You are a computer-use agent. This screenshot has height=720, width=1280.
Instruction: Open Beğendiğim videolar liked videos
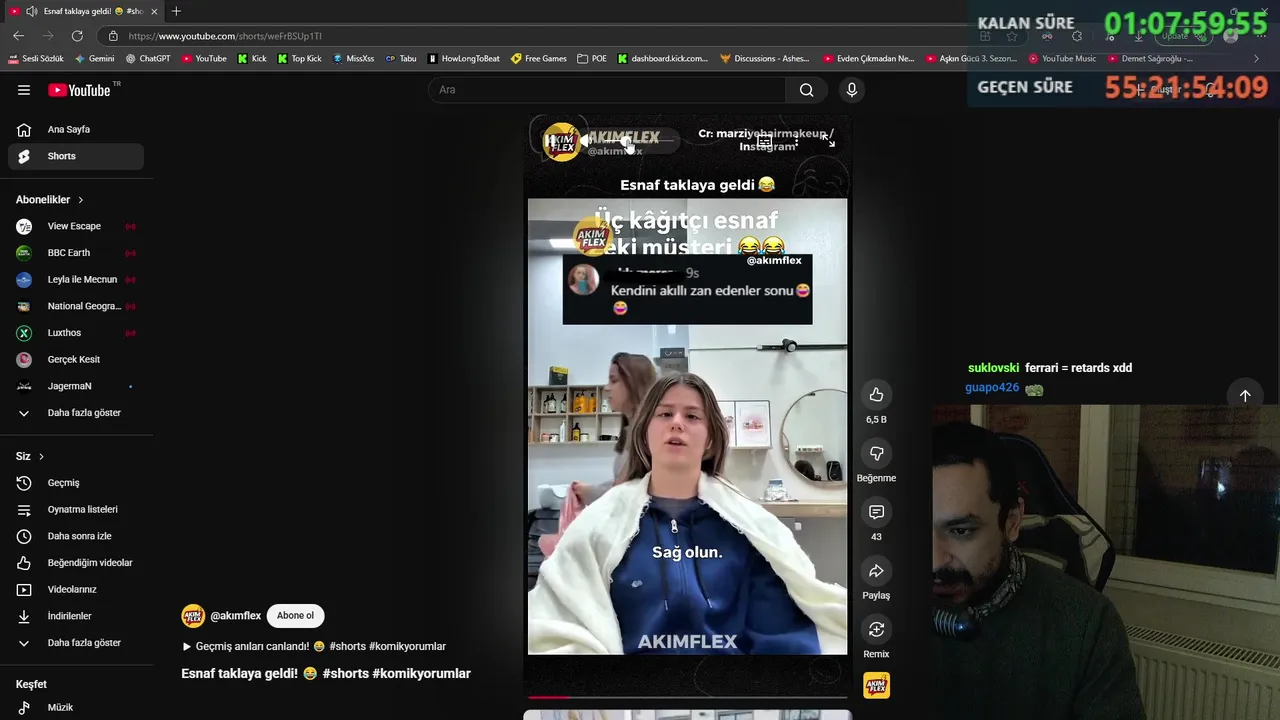pyautogui.click(x=76, y=563)
